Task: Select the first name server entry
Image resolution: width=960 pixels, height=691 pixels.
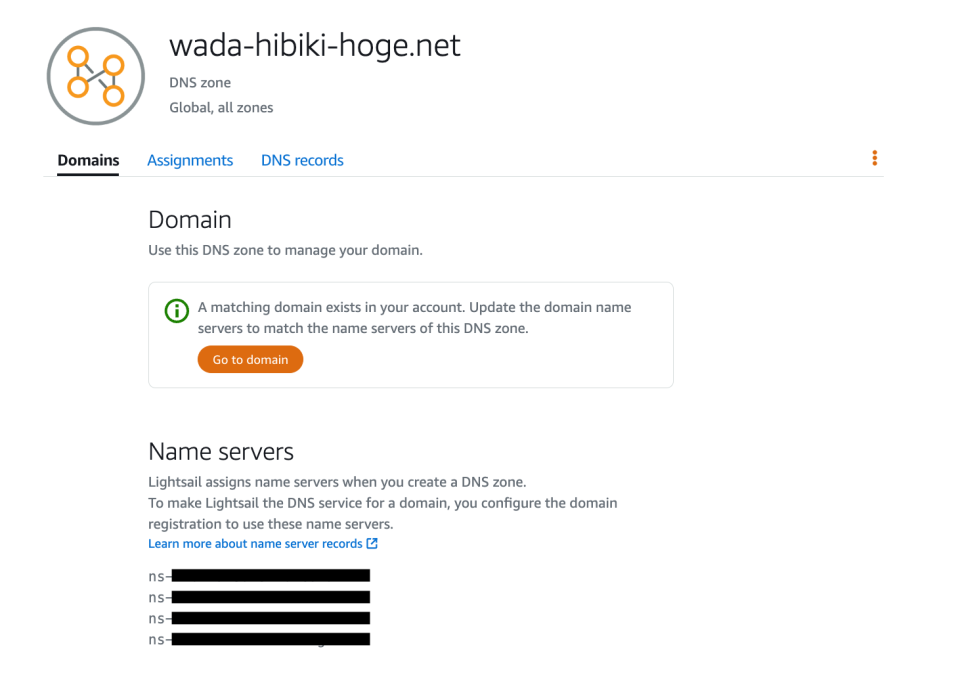Action: [x=258, y=576]
